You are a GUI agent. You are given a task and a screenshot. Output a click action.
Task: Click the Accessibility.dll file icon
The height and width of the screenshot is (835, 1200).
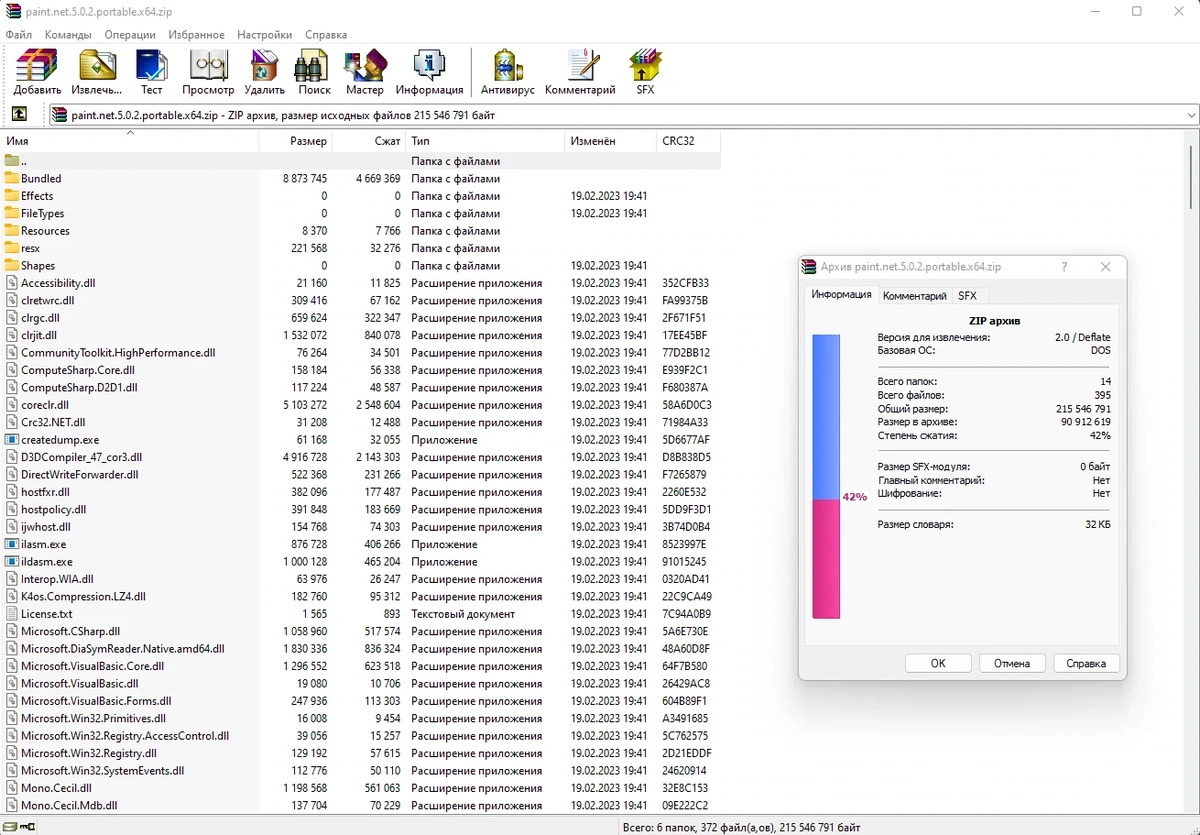coord(12,283)
